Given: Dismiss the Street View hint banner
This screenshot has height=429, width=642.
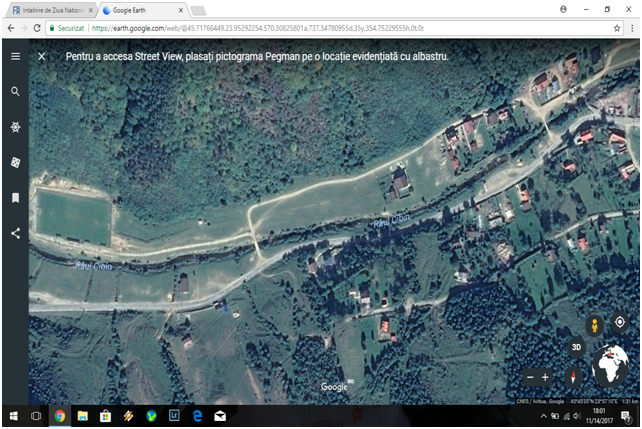Looking at the screenshot, I should point(42,56).
